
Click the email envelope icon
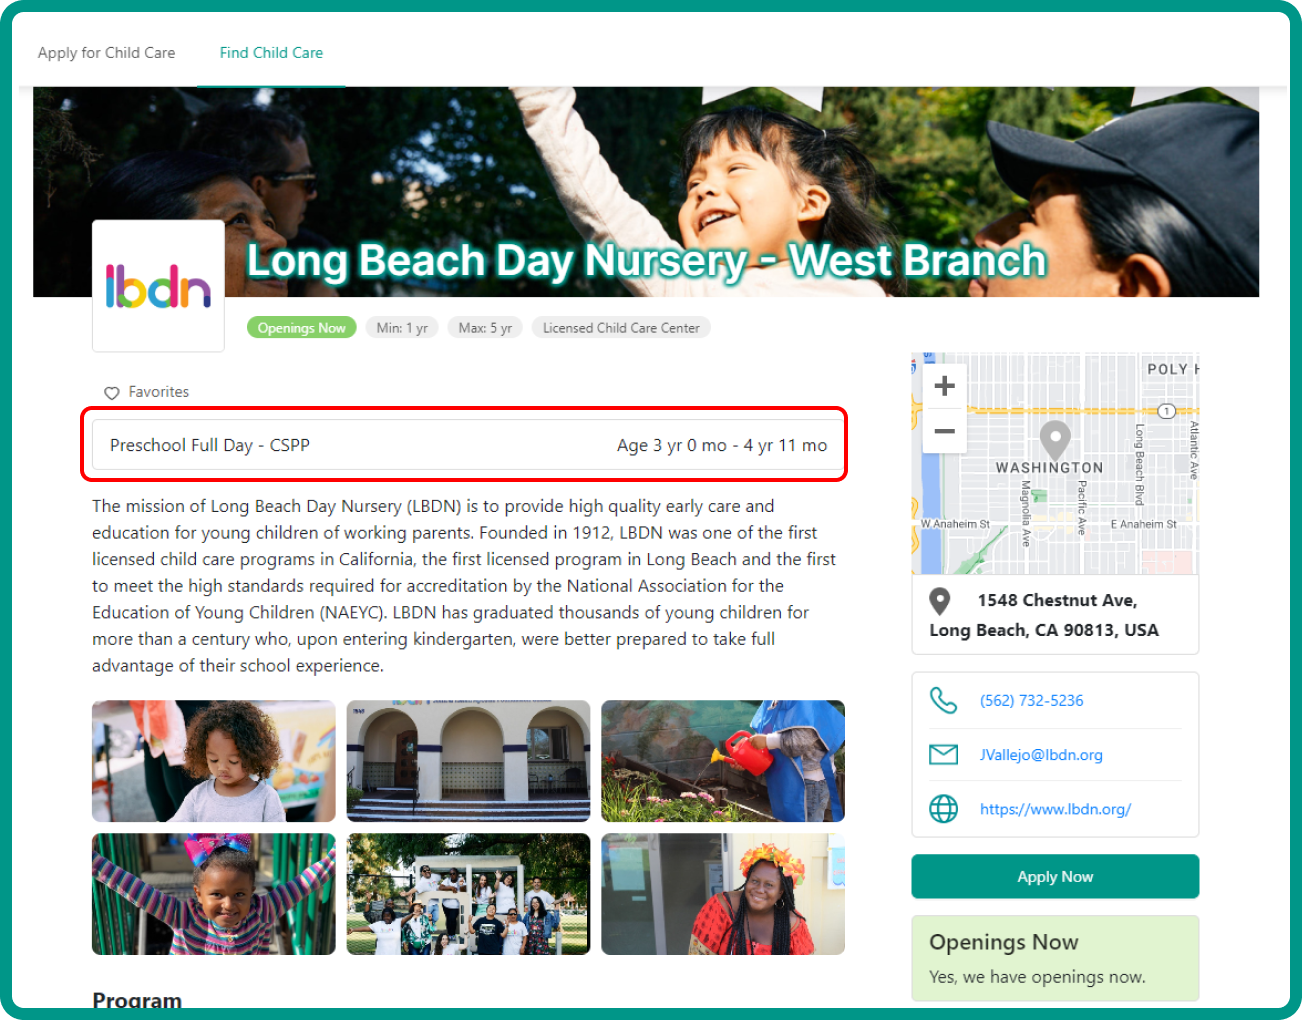pyautogui.click(x=943, y=755)
